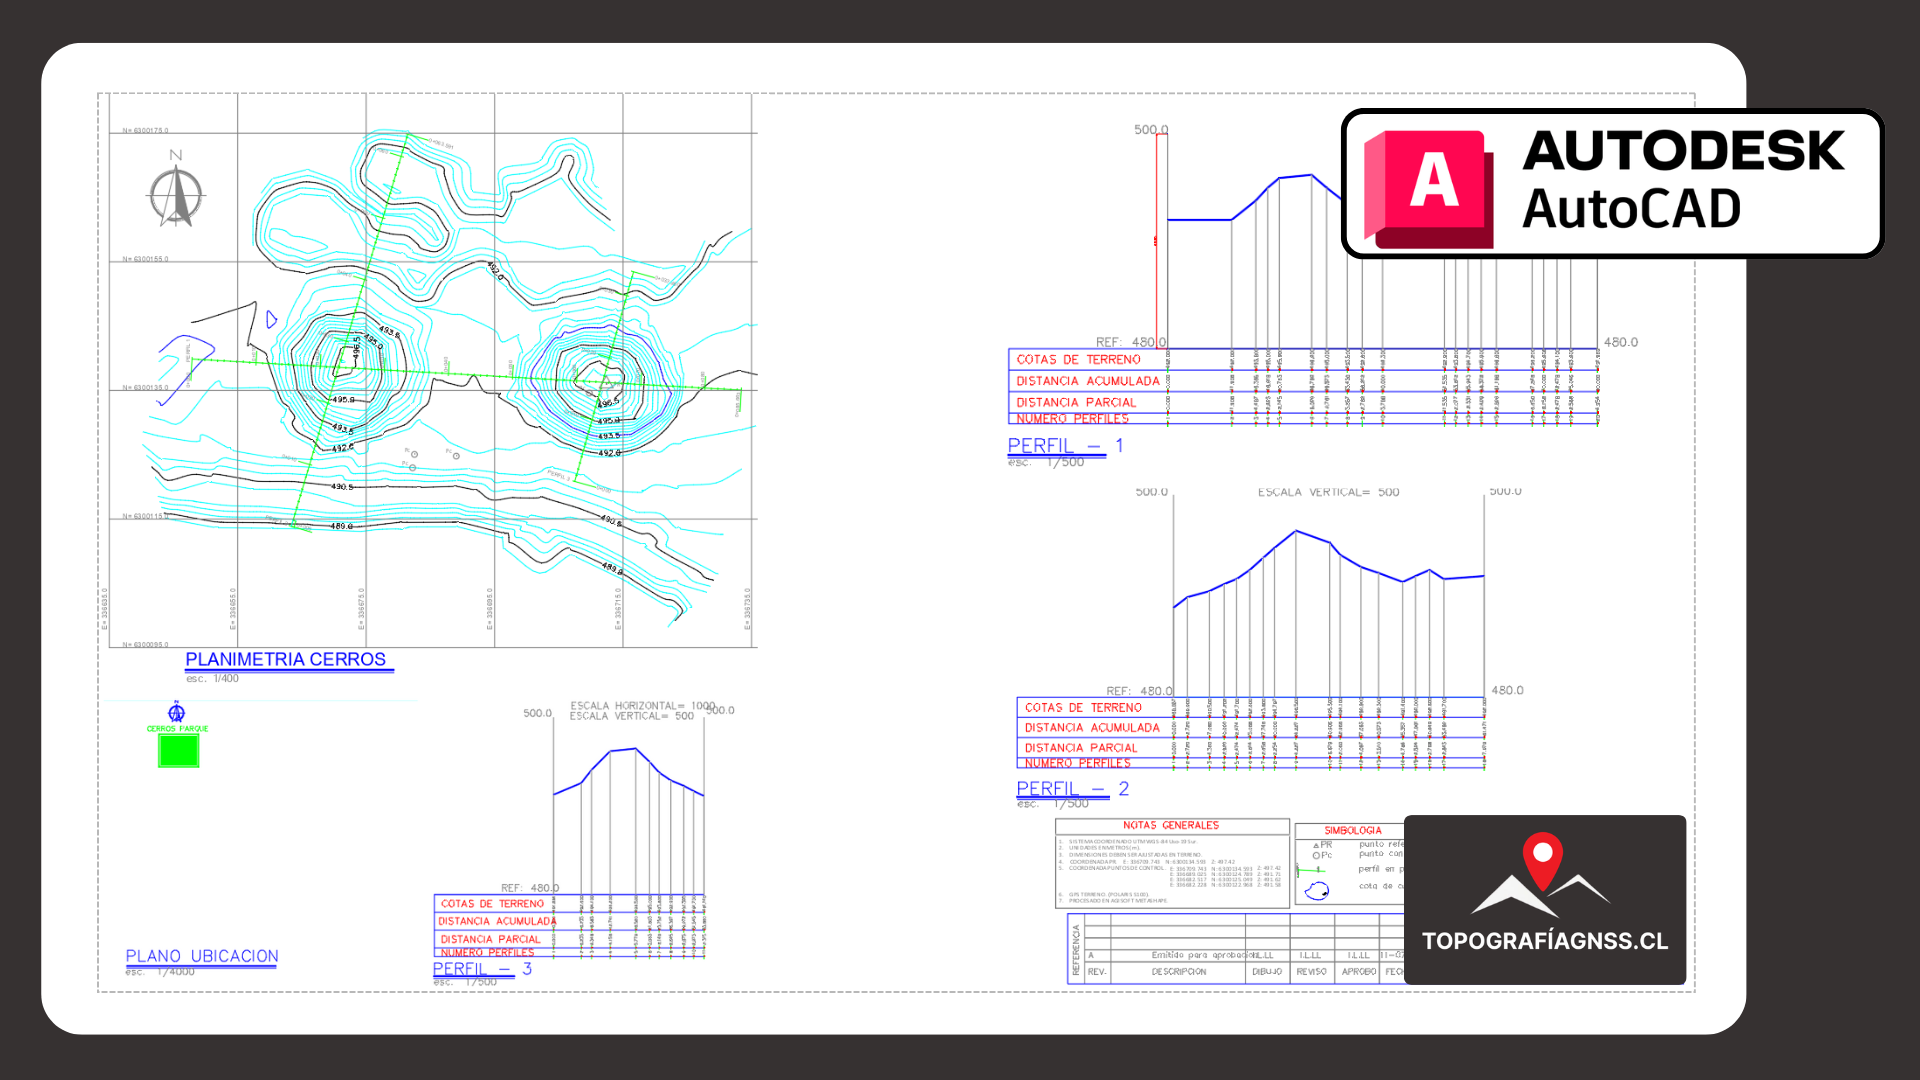Viewport: 1920px width, 1080px height.
Task: Click the Autodesk wordmark in the badge
Action: click(x=1683, y=153)
